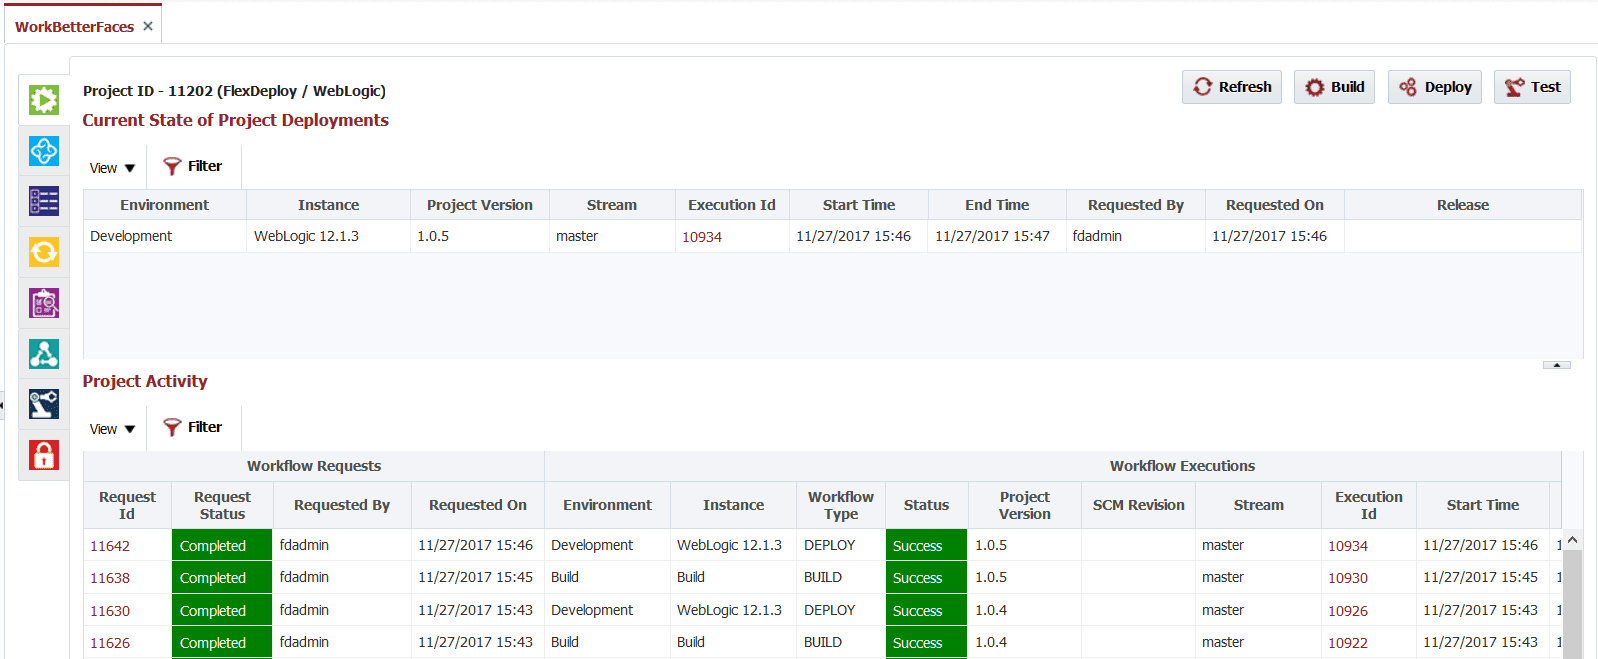Close the WorkBetterFaces tab
The width and height of the screenshot is (1598, 659).
(148, 26)
